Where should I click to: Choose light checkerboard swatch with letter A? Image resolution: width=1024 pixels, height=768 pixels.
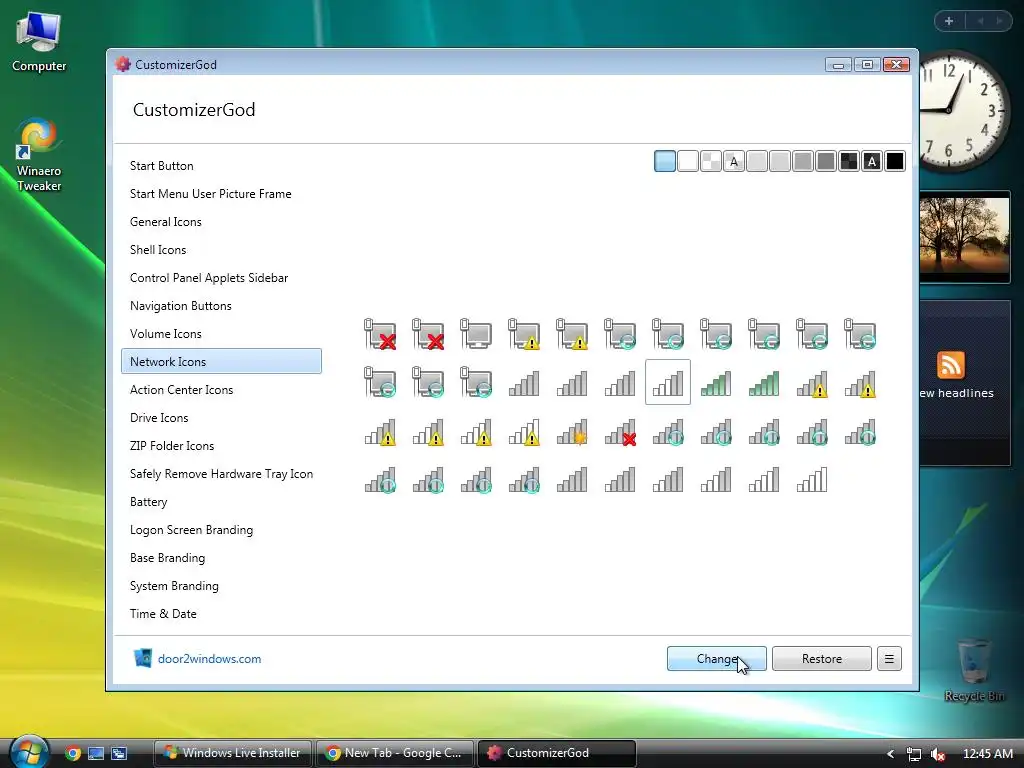734,161
